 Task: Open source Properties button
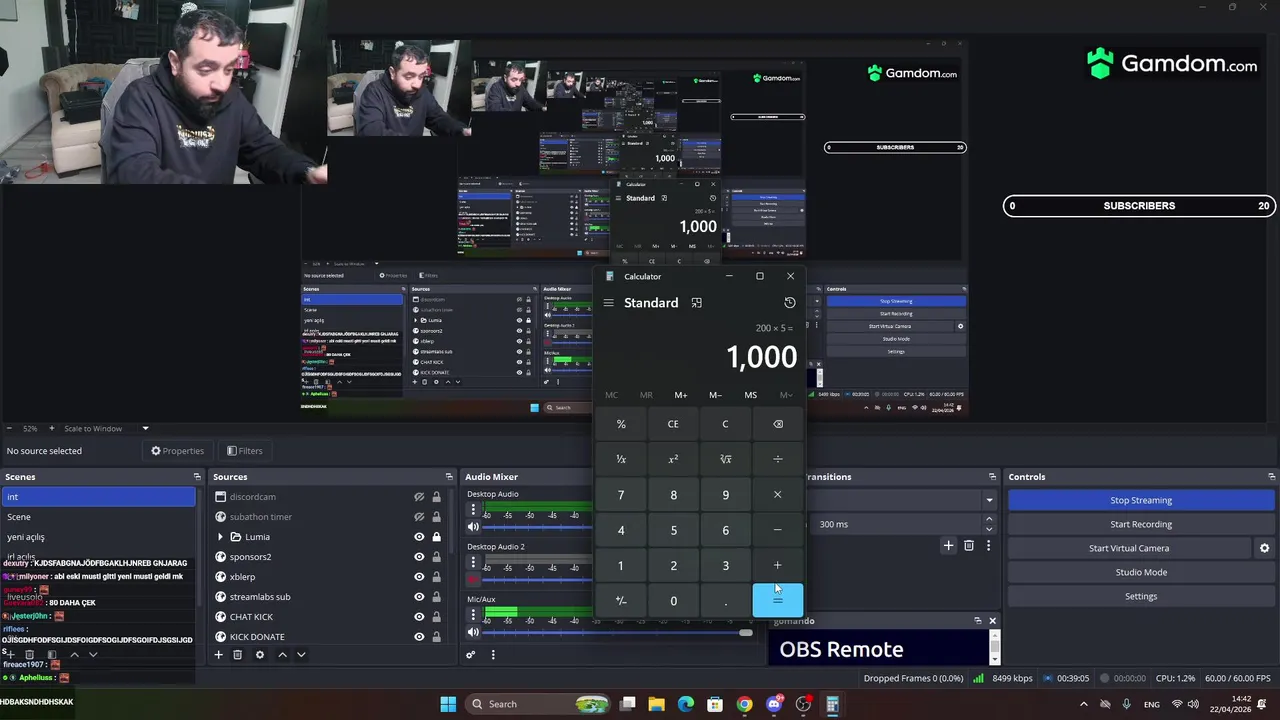[x=177, y=451]
